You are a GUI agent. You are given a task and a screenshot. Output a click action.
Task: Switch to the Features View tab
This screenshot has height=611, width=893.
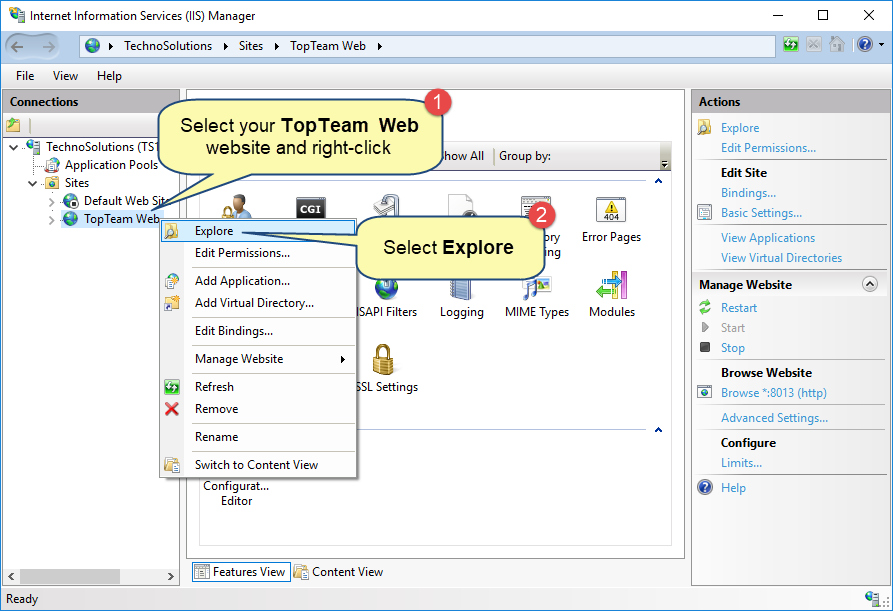241,572
